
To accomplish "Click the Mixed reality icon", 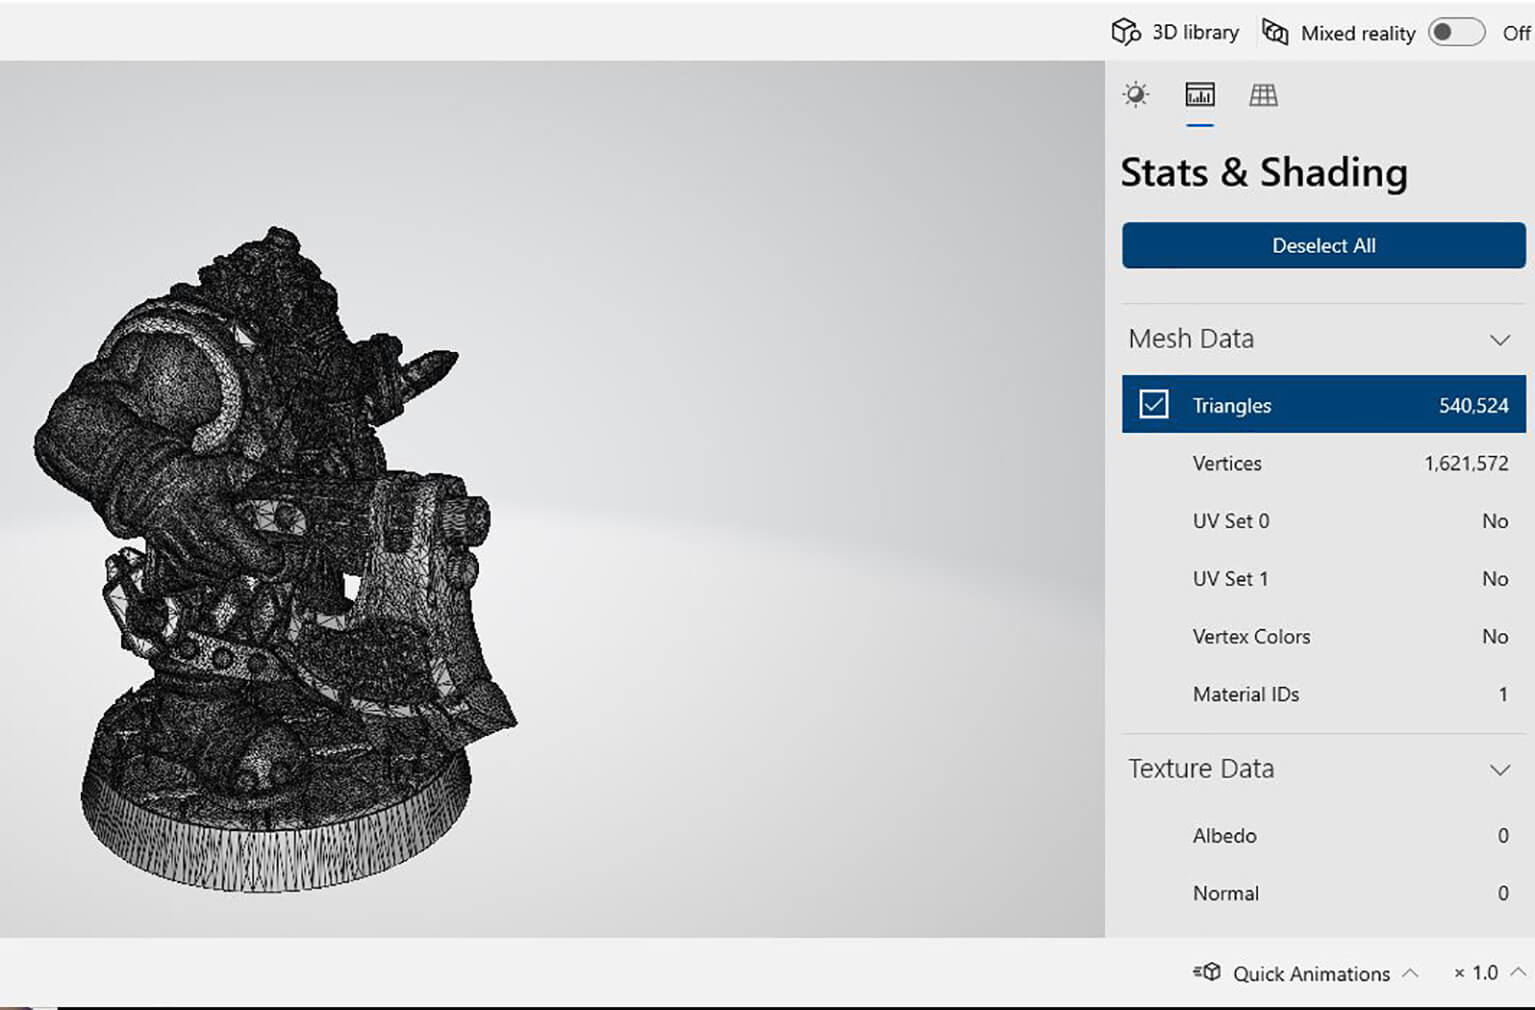I will 1275,32.
